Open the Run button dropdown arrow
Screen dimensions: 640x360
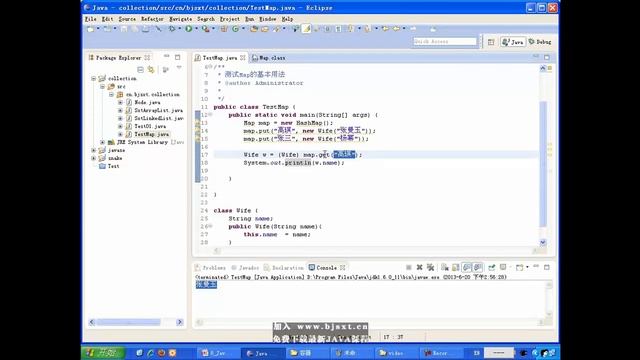click(196, 29)
